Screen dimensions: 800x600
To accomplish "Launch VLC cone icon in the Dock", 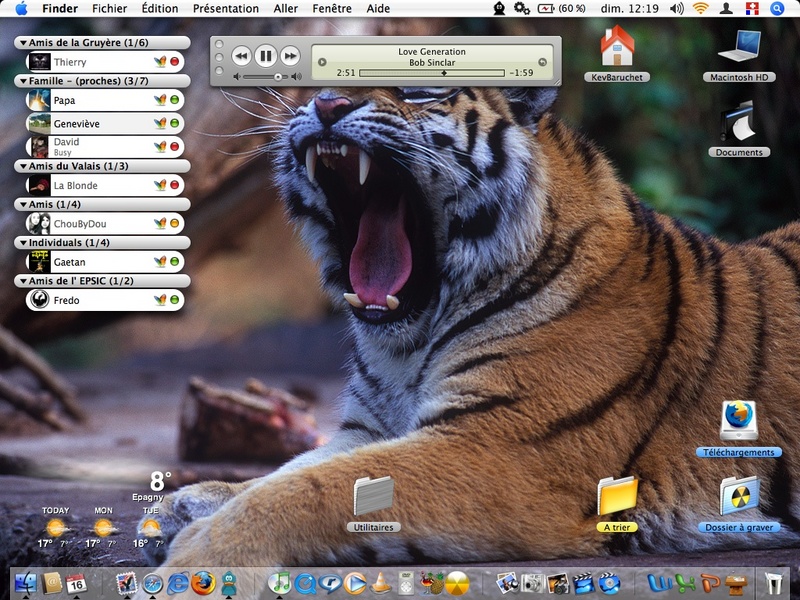I will pyautogui.click(x=381, y=582).
